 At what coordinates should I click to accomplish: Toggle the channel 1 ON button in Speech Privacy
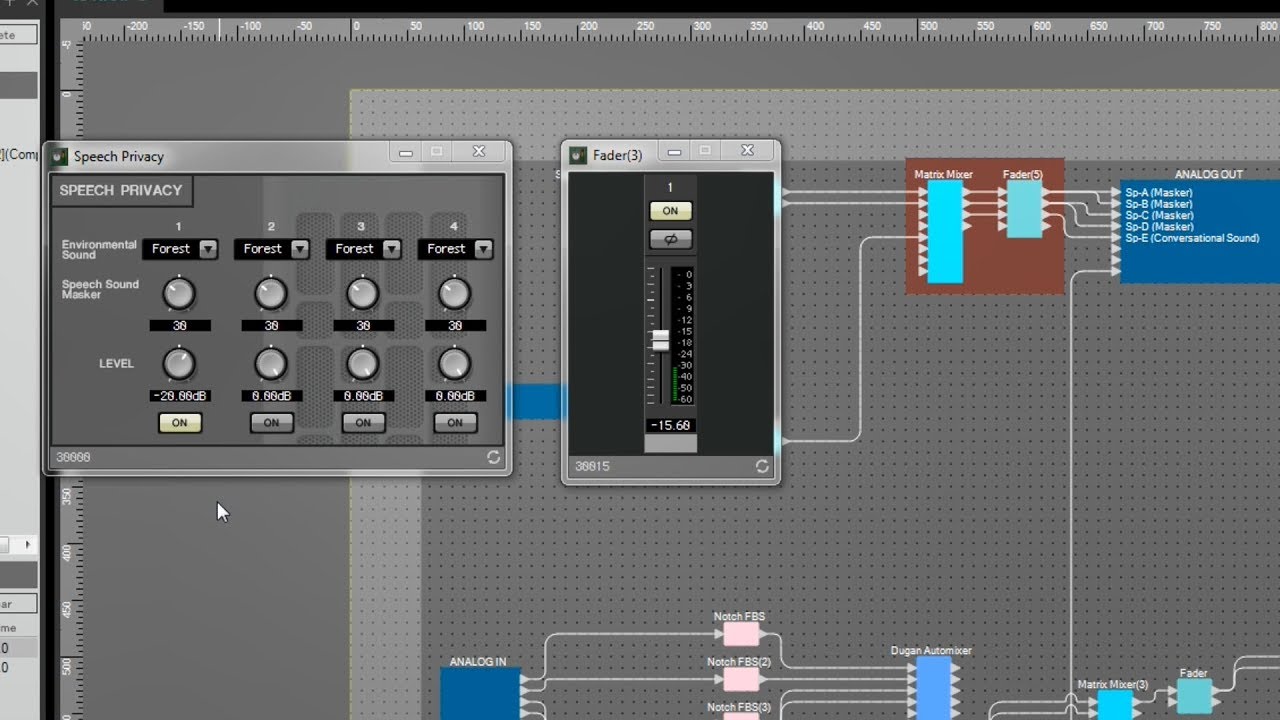[180, 423]
